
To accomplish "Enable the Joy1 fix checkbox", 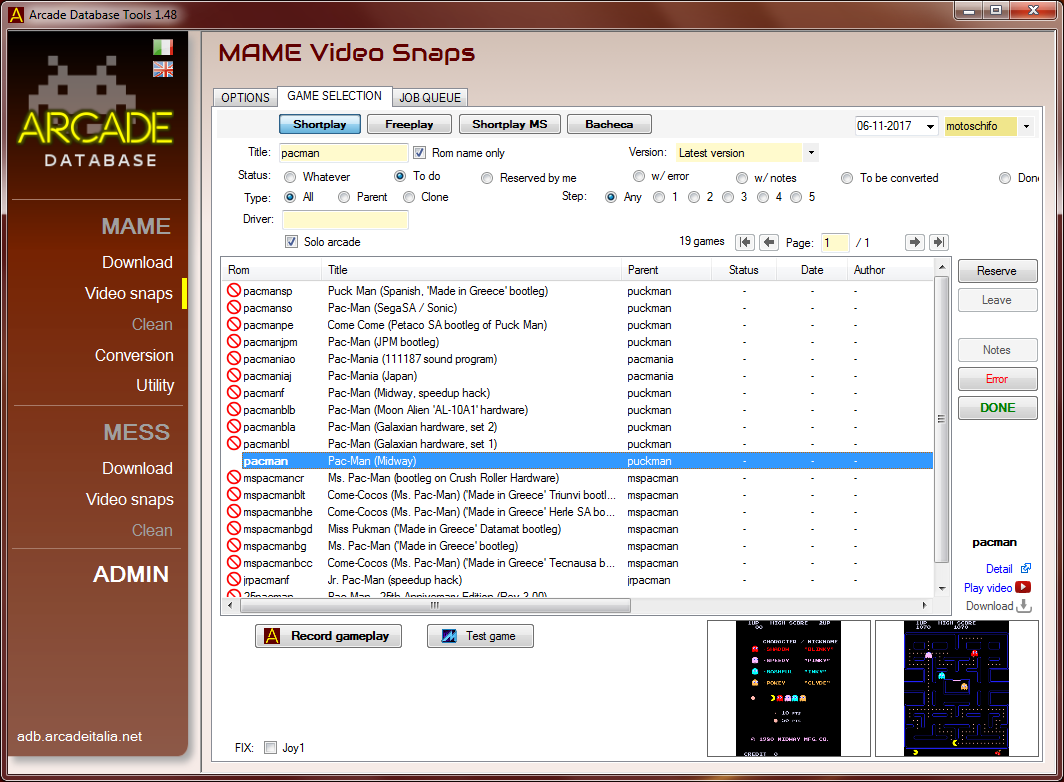I will (270, 747).
